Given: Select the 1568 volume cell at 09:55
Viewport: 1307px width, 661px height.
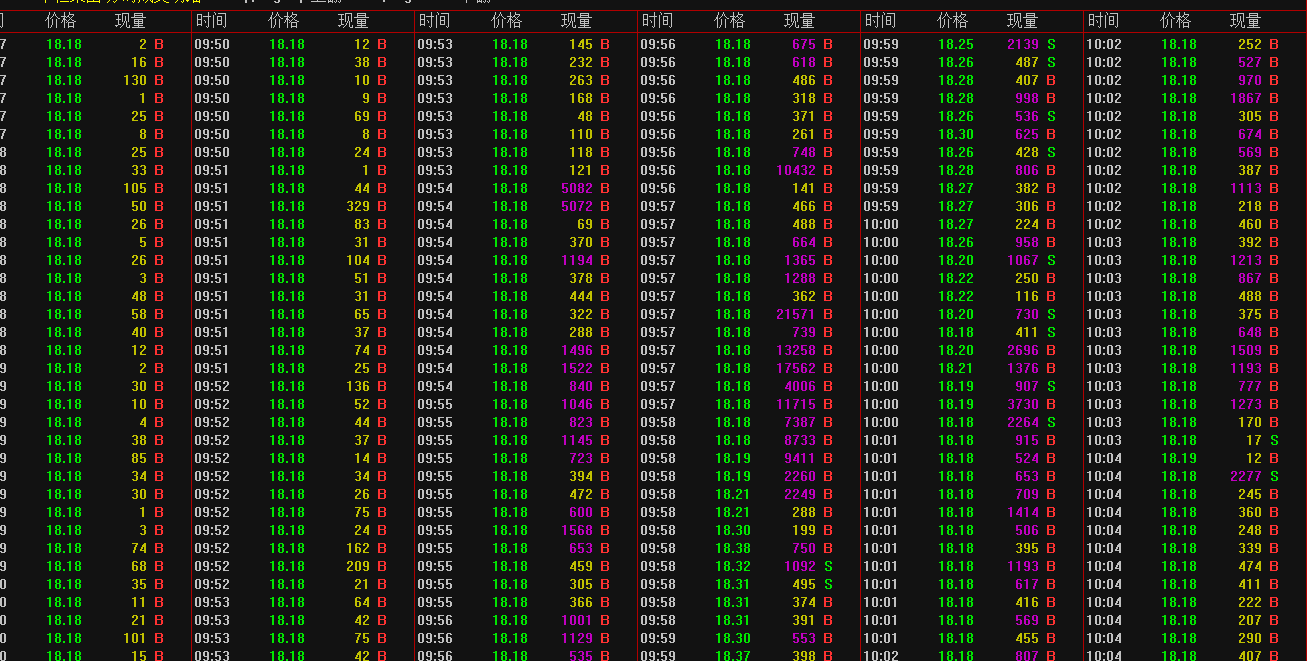Looking at the screenshot, I should pos(577,530).
